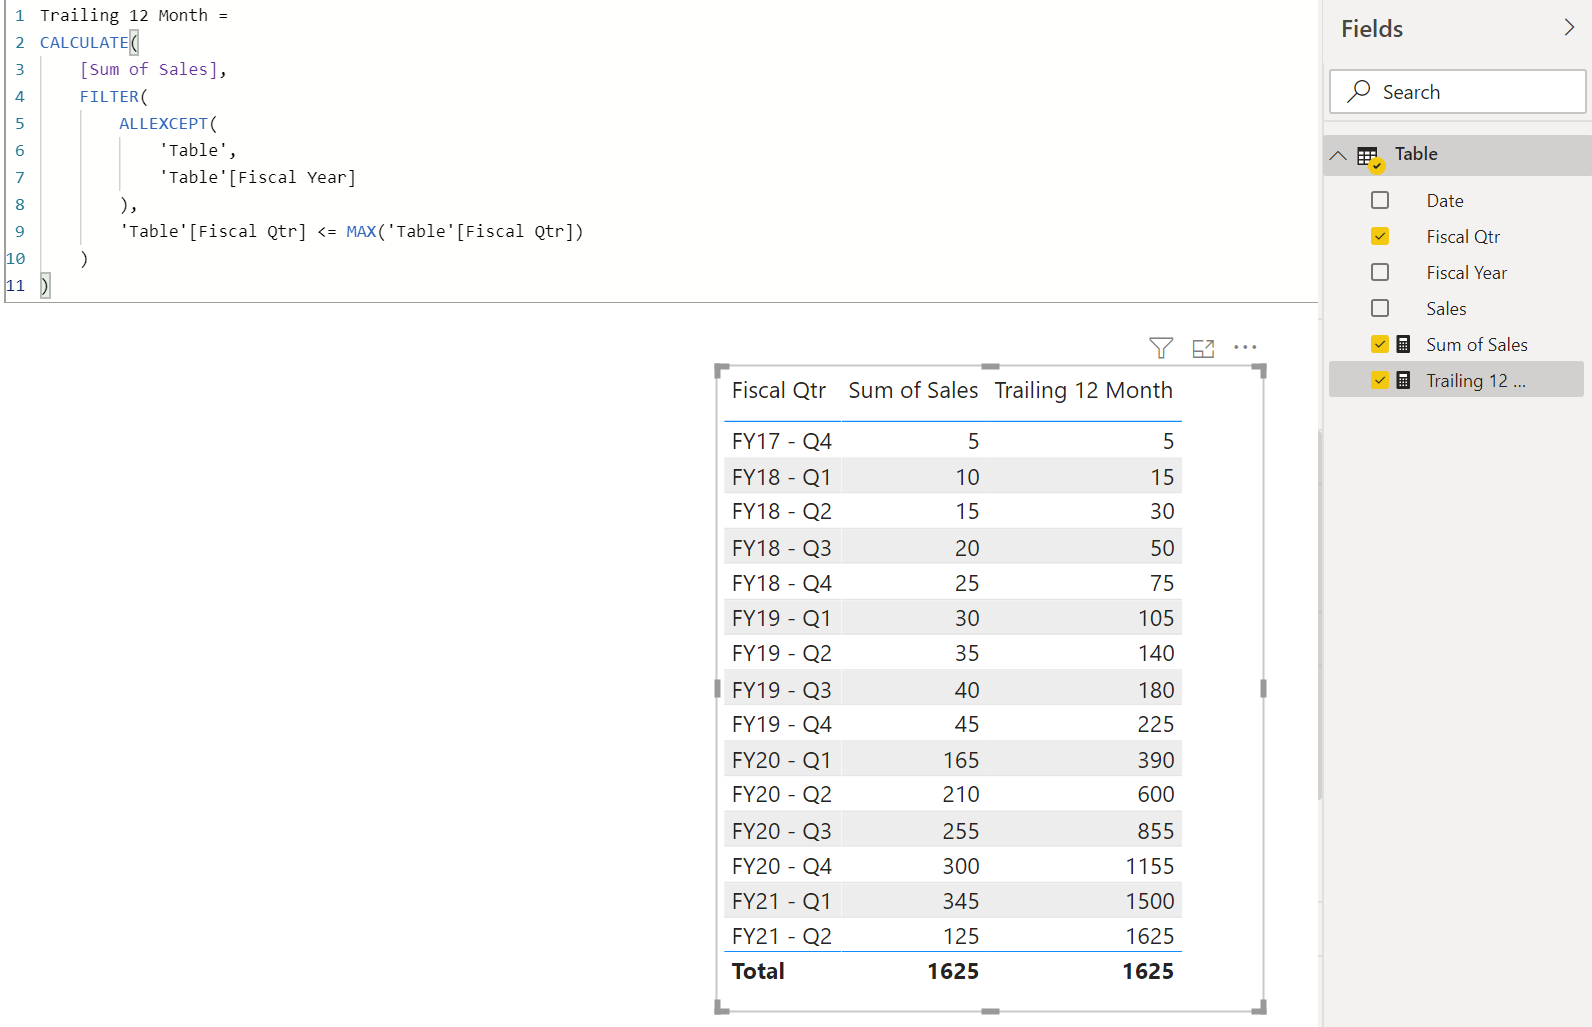The width and height of the screenshot is (1592, 1027).
Task: Open the visual filter icon
Action: click(x=1161, y=348)
